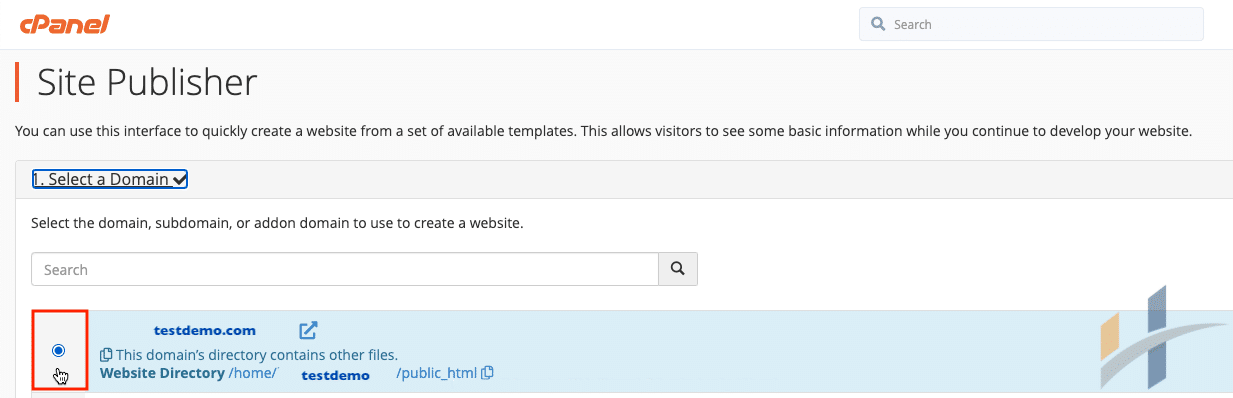Select the testdemo.com radio button

click(x=58, y=350)
